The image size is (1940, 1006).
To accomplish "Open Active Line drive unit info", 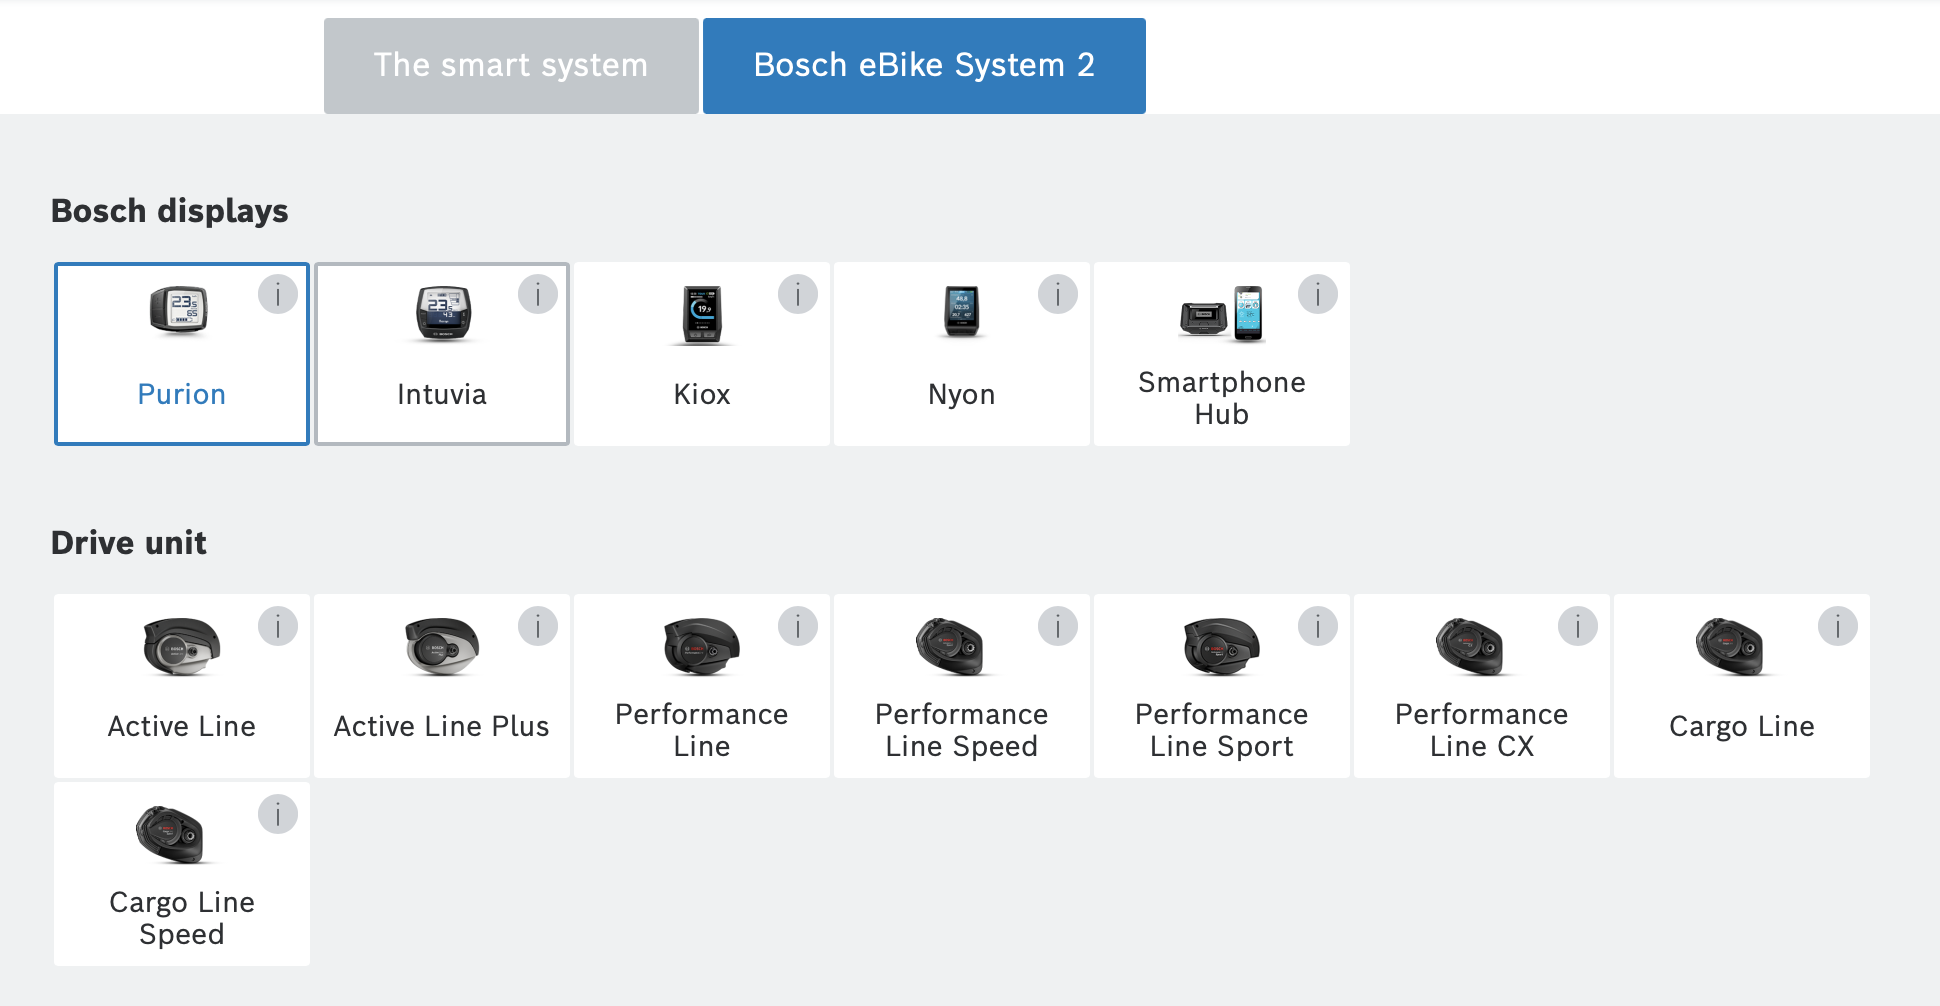I will (x=277, y=627).
